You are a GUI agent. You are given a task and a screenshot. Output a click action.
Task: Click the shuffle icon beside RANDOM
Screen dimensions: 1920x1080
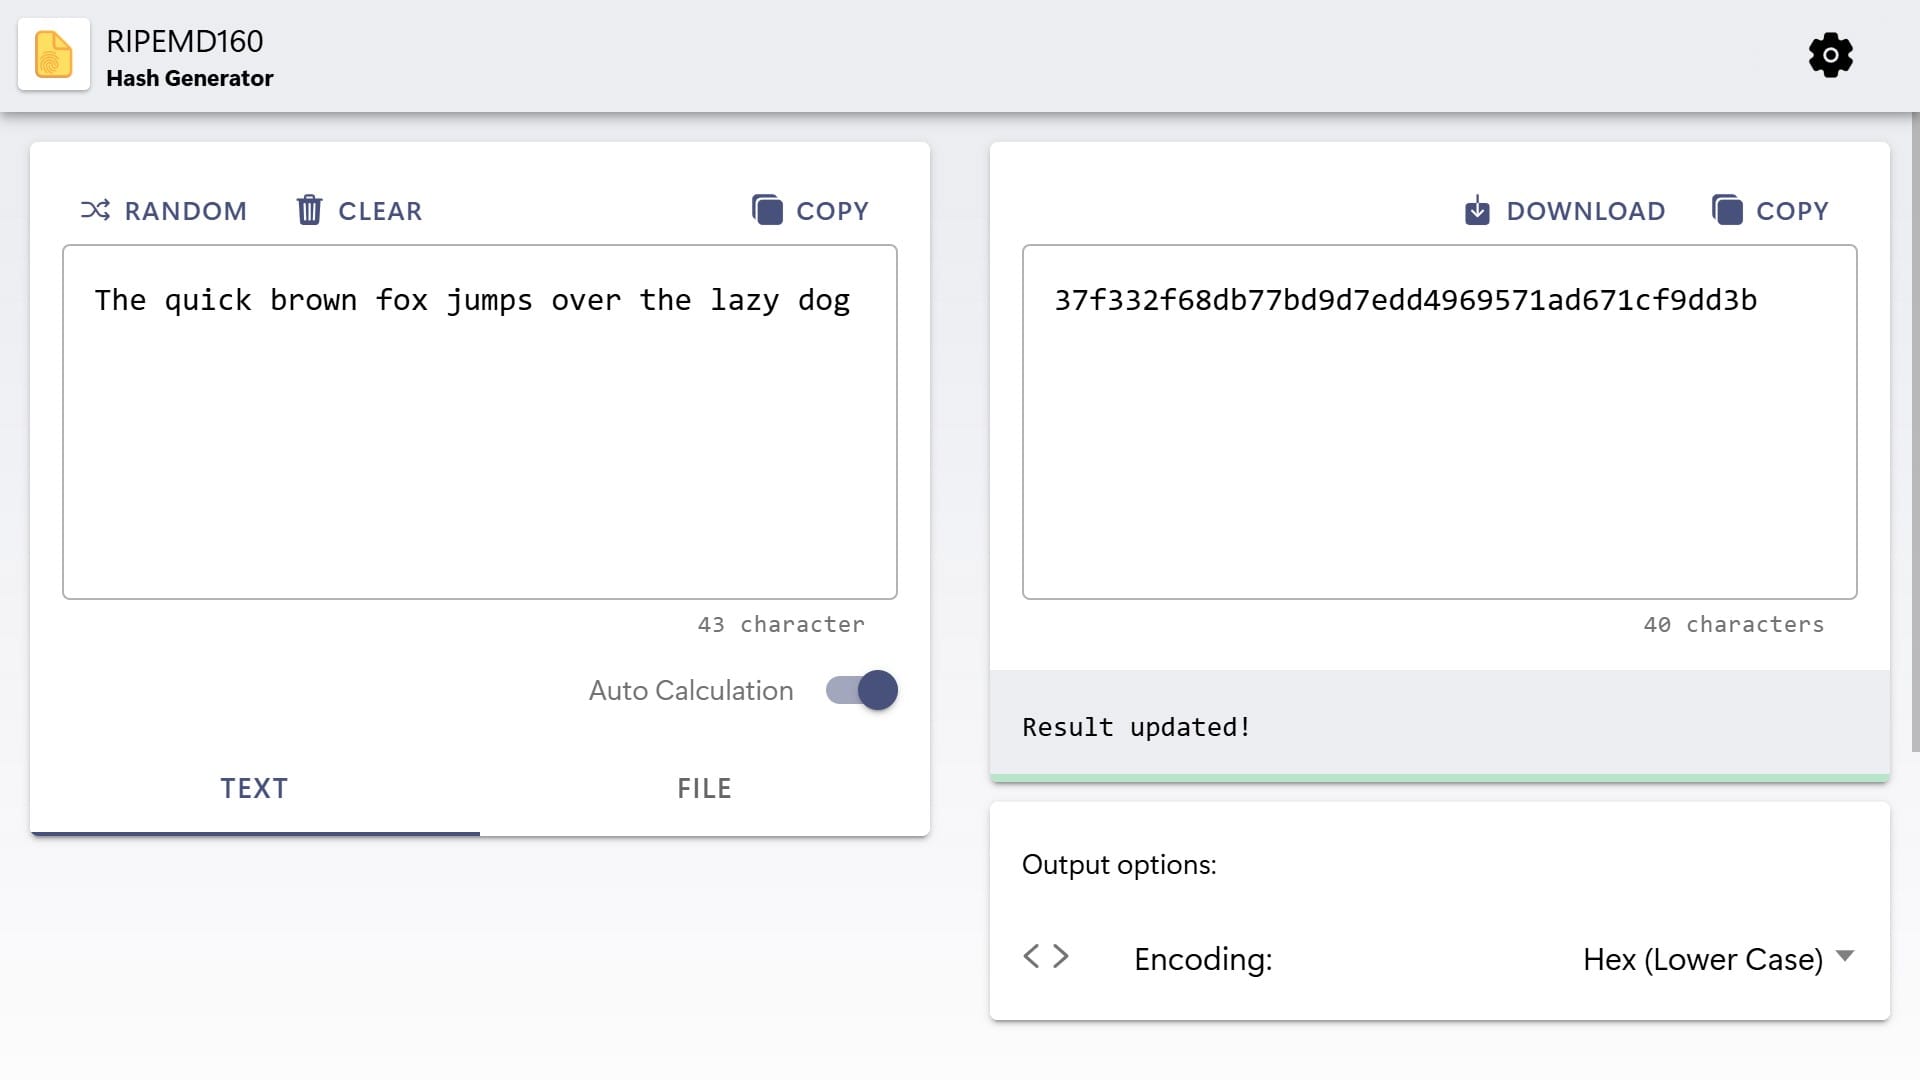[95, 210]
